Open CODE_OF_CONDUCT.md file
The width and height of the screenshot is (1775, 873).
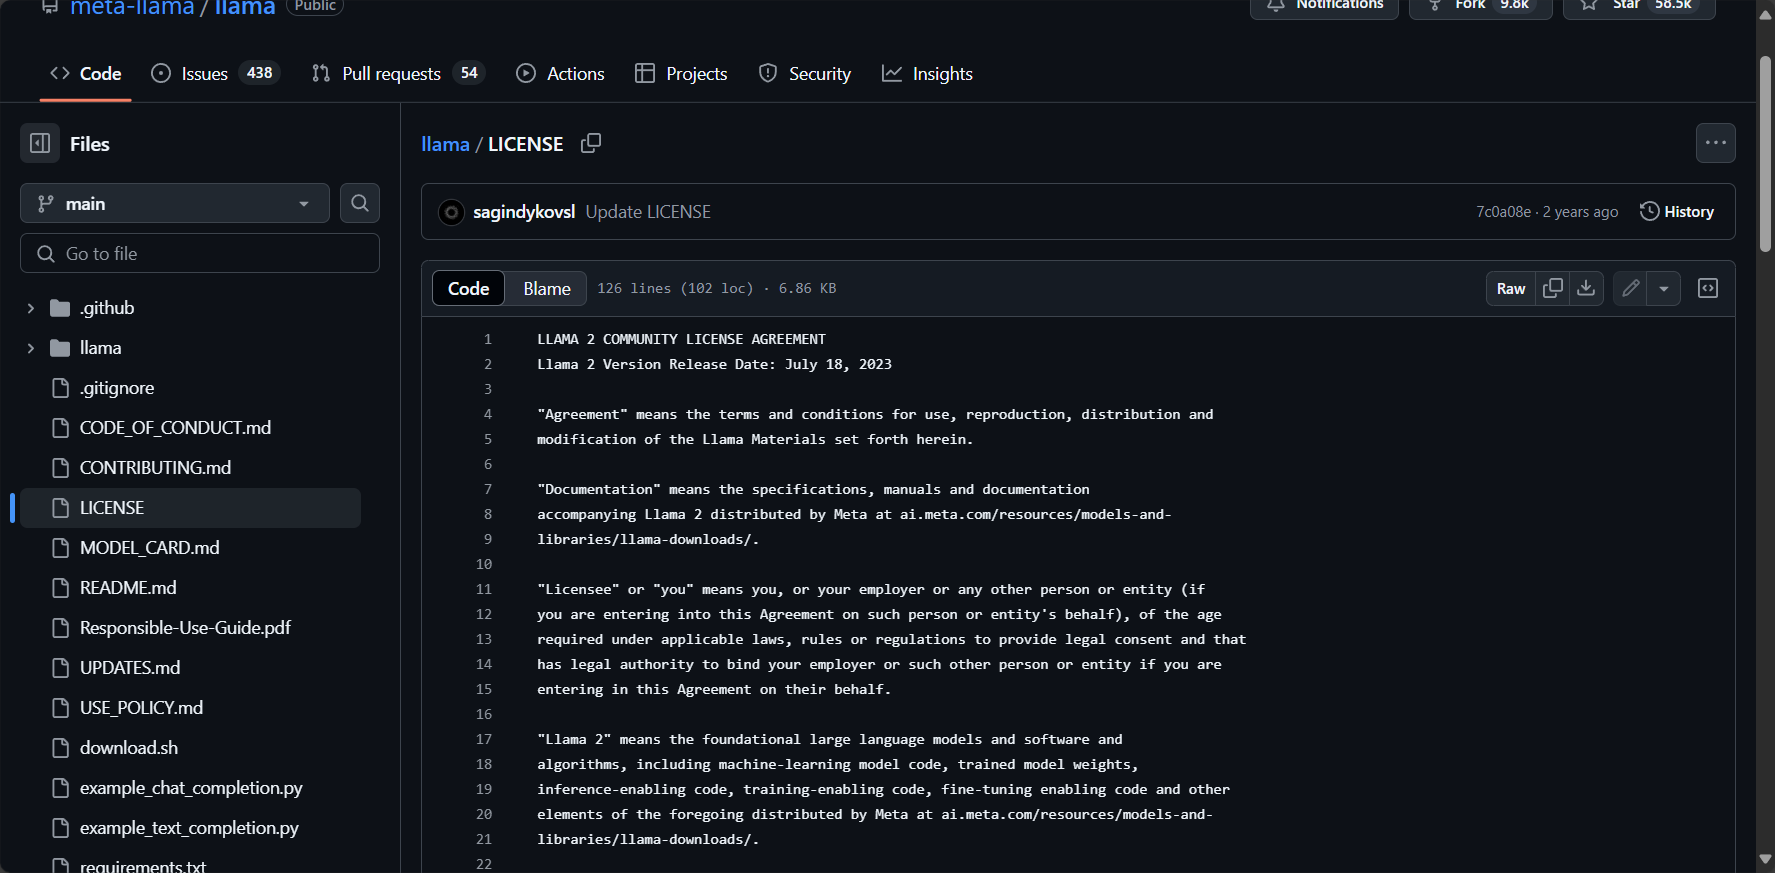point(175,428)
